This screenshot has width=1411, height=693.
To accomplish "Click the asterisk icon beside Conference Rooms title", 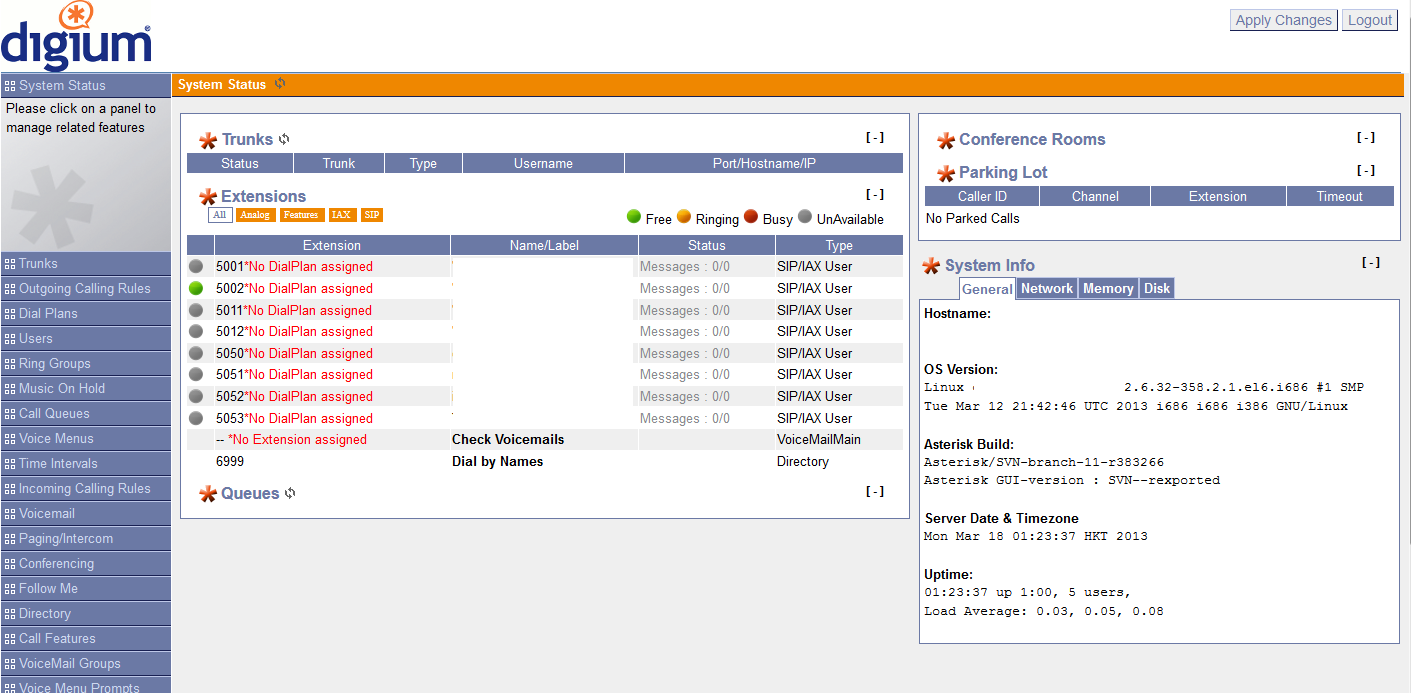I will tap(946, 141).
